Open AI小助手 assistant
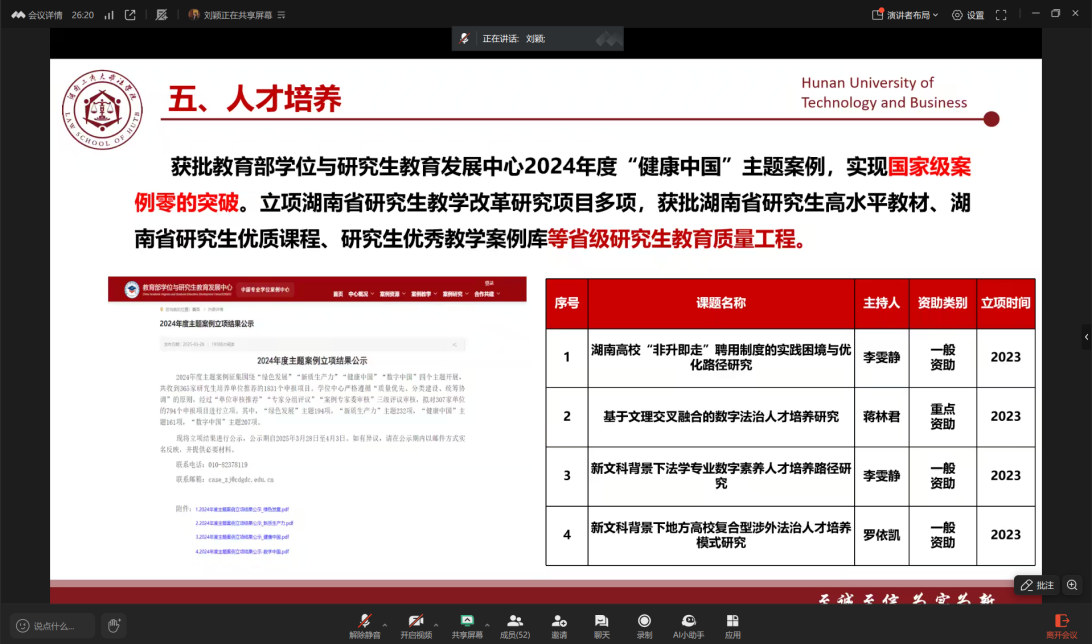1092x644 pixels. click(688, 624)
